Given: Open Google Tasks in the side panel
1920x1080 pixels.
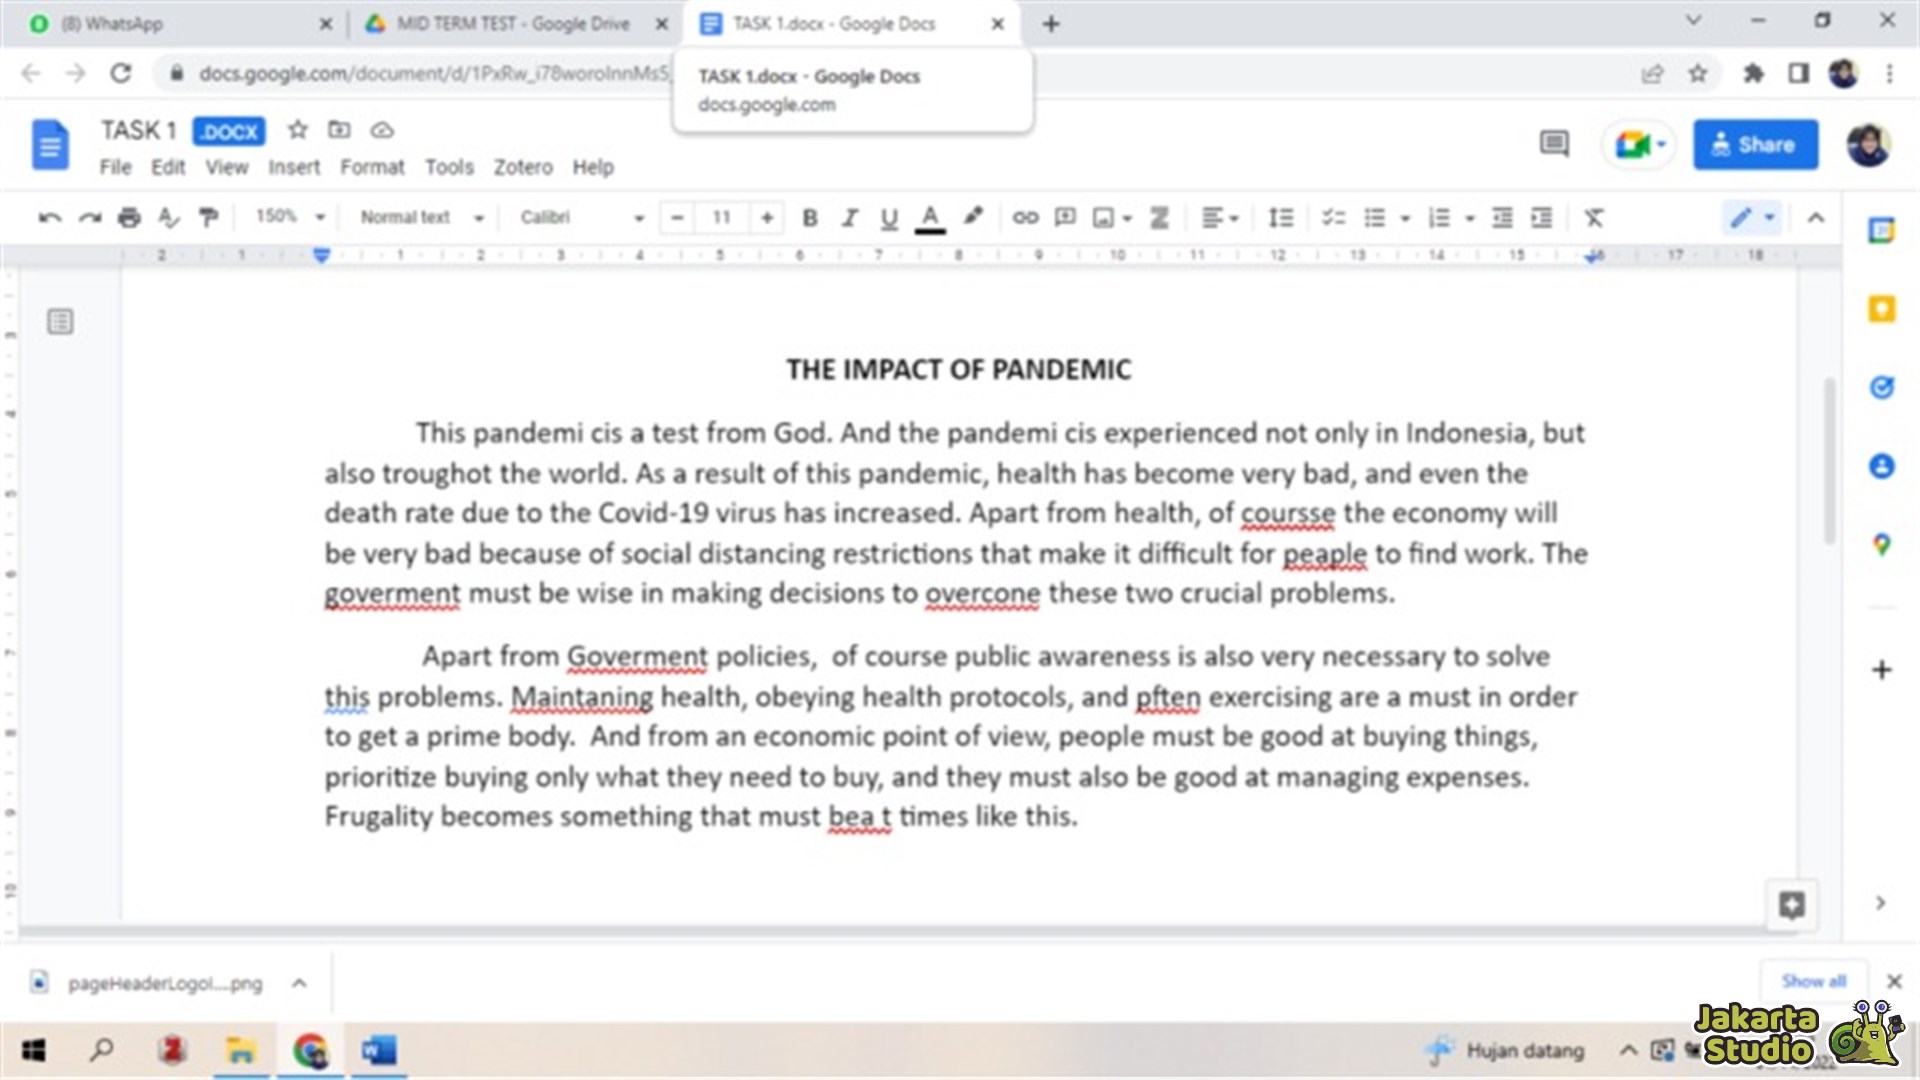Looking at the screenshot, I should pos(1882,388).
